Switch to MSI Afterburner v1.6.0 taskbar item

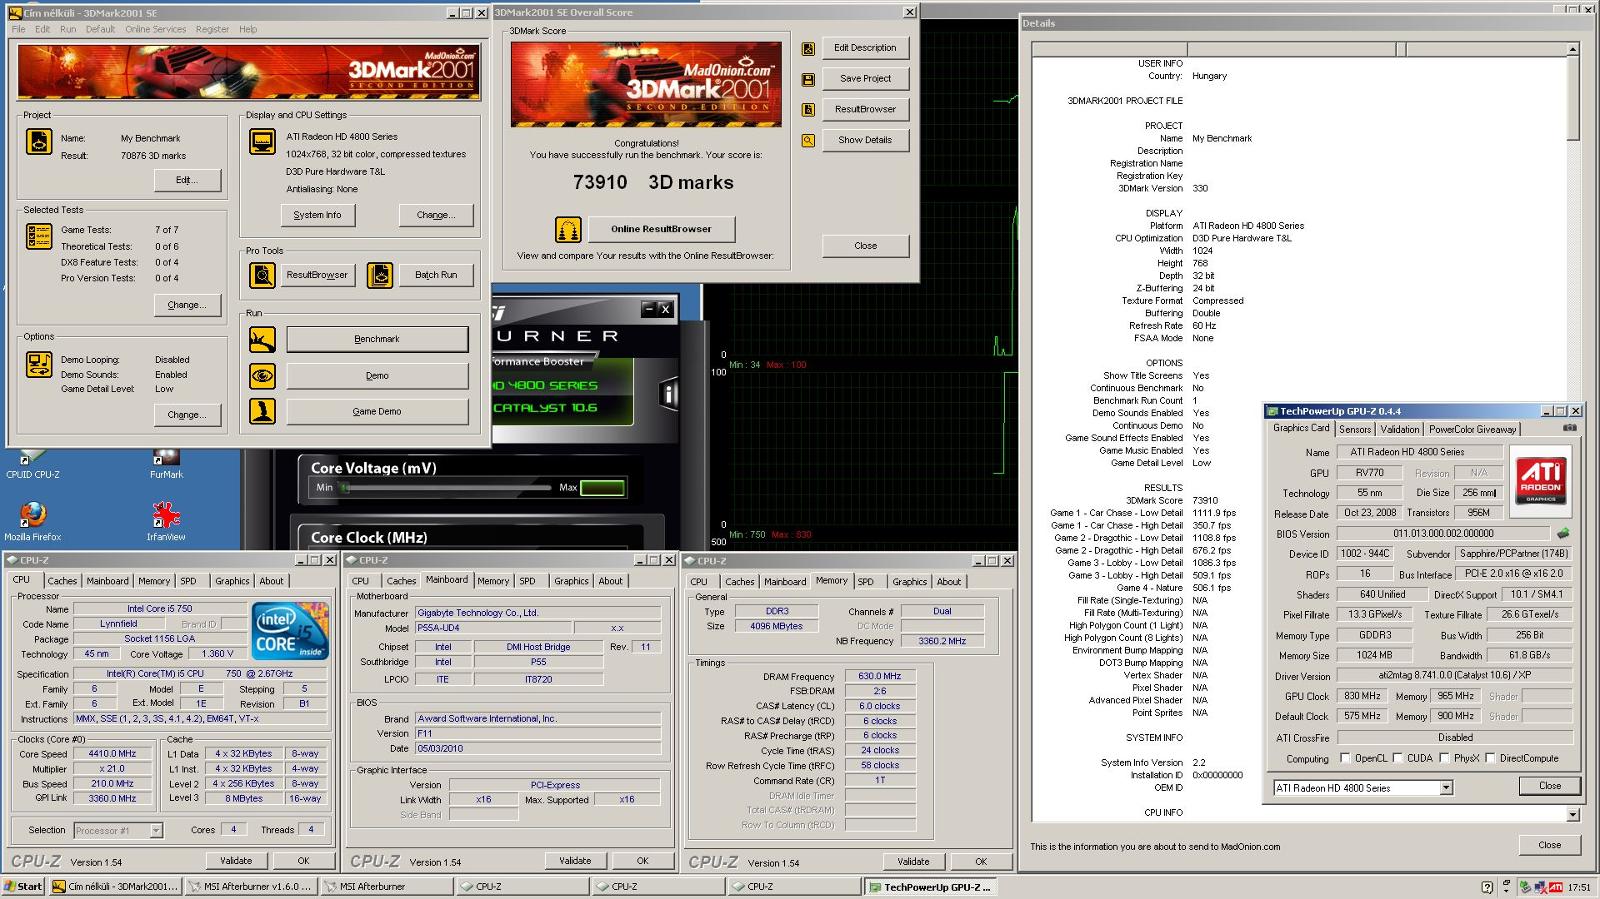click(252, 886)
